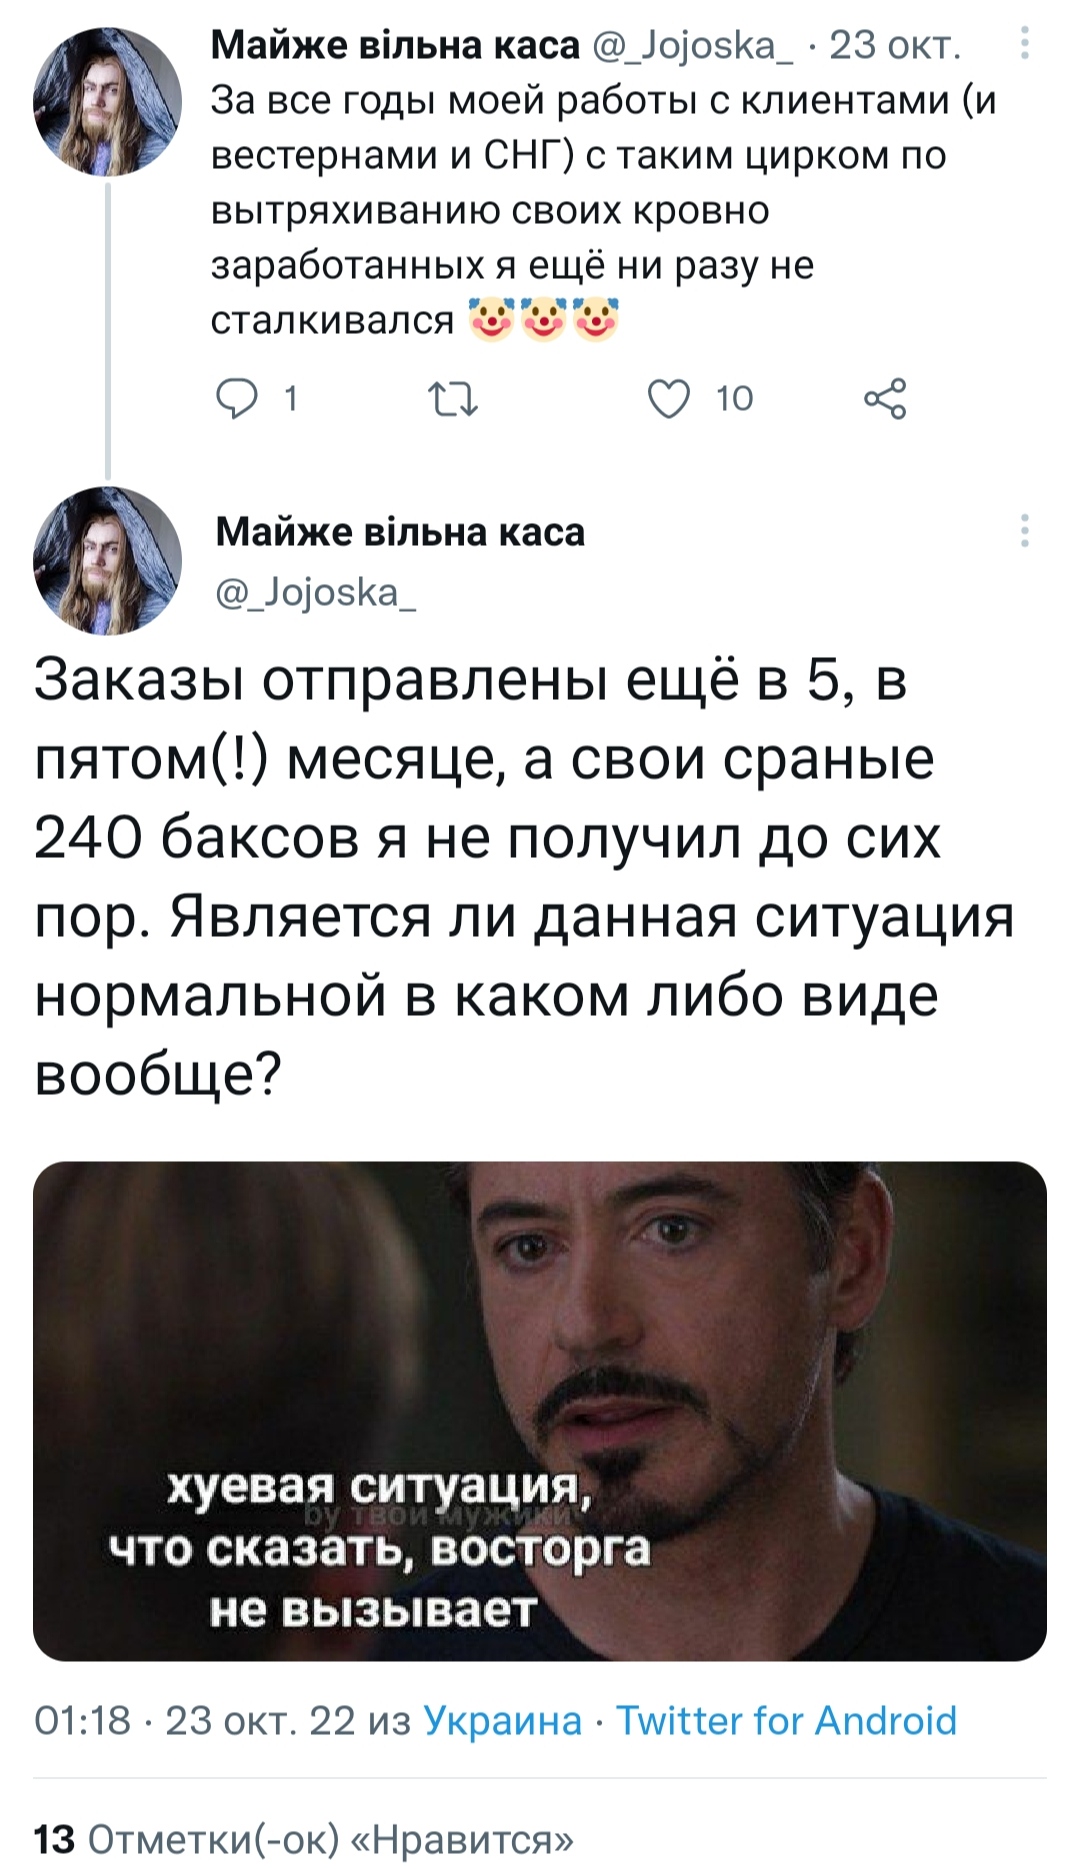Open the main tweet's profile avatar
Viewport: 1080px width, 1869px height.
pos(107,560)
